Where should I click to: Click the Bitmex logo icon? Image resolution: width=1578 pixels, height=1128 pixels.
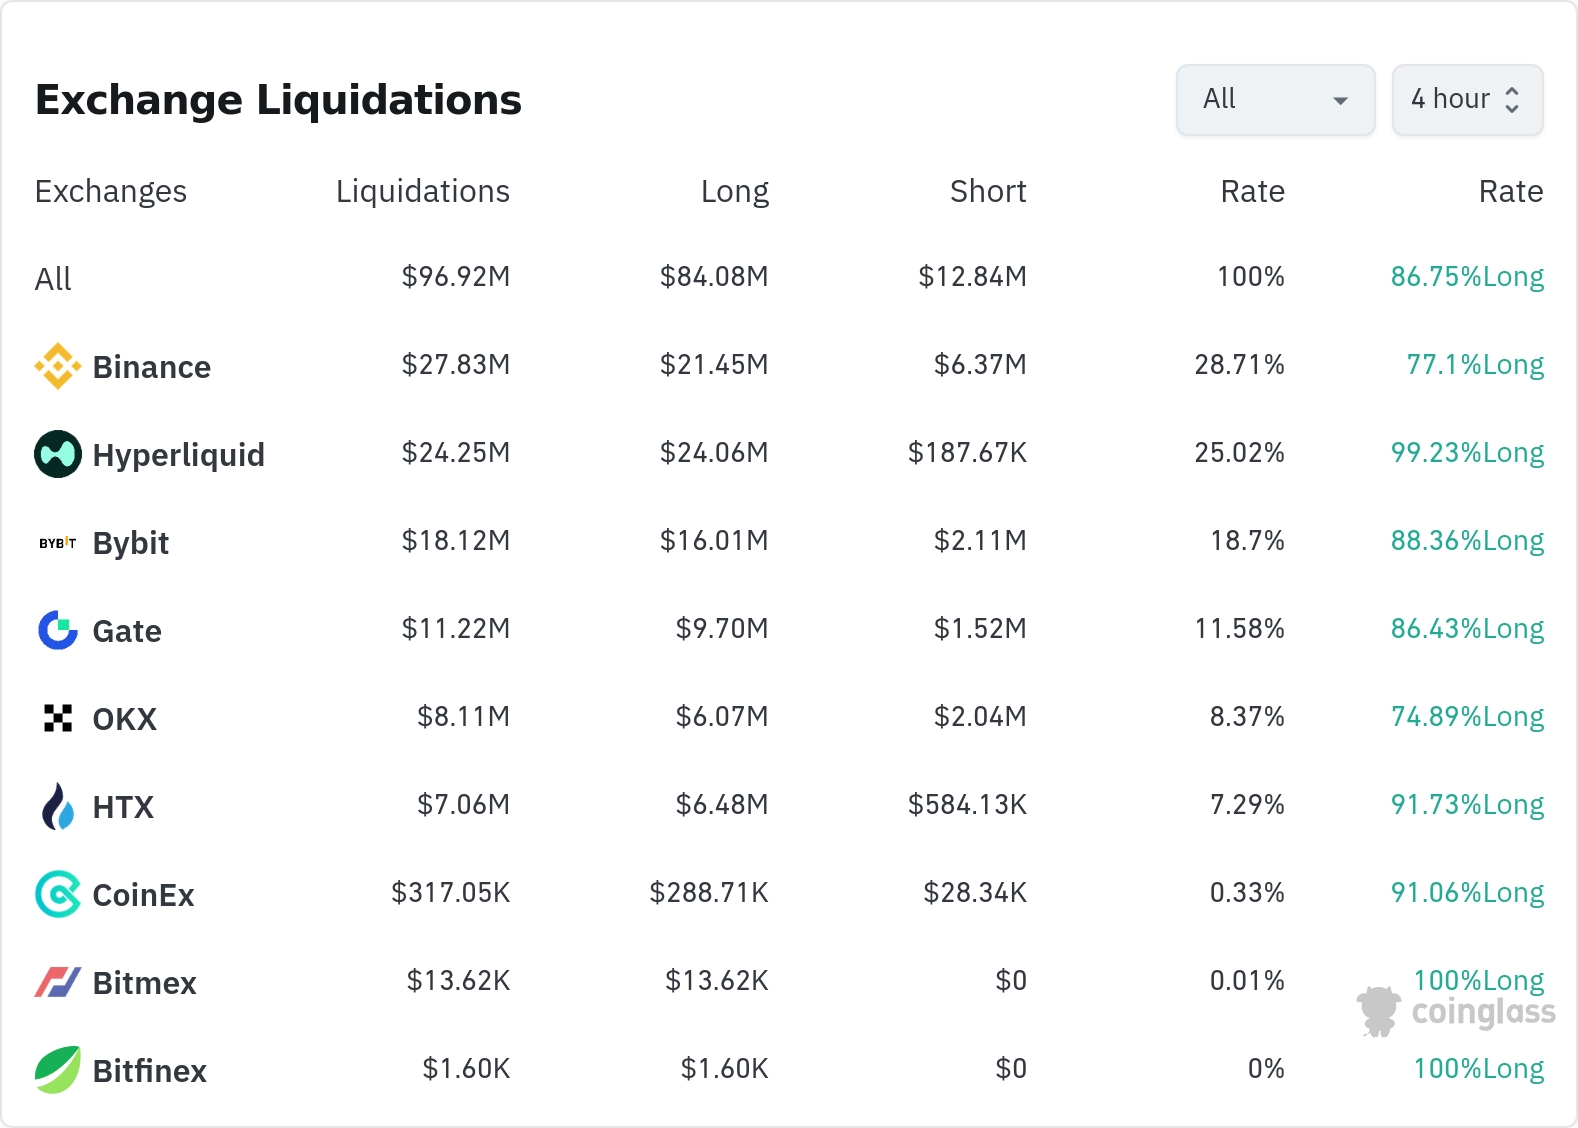(x=58, y=982)
